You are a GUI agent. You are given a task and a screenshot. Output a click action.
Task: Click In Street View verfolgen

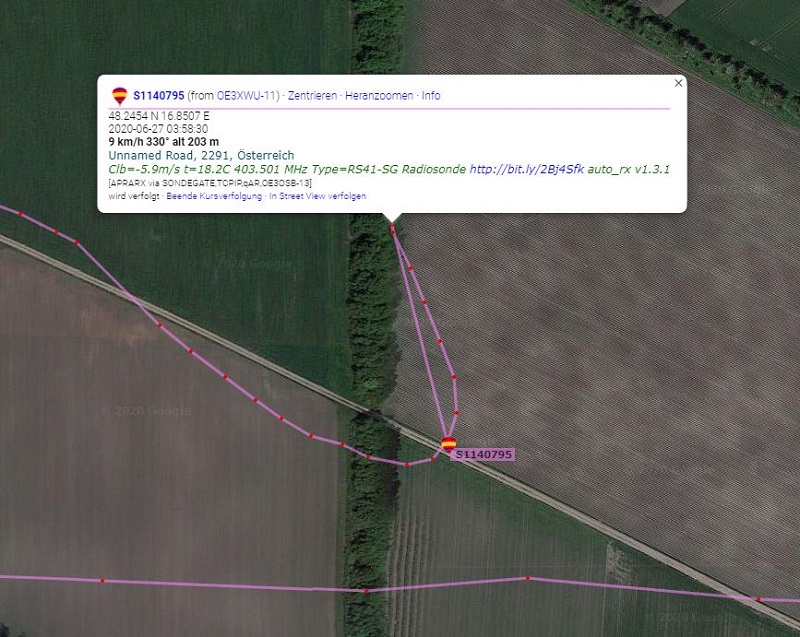pyautogui.click(x=317, y=196)
